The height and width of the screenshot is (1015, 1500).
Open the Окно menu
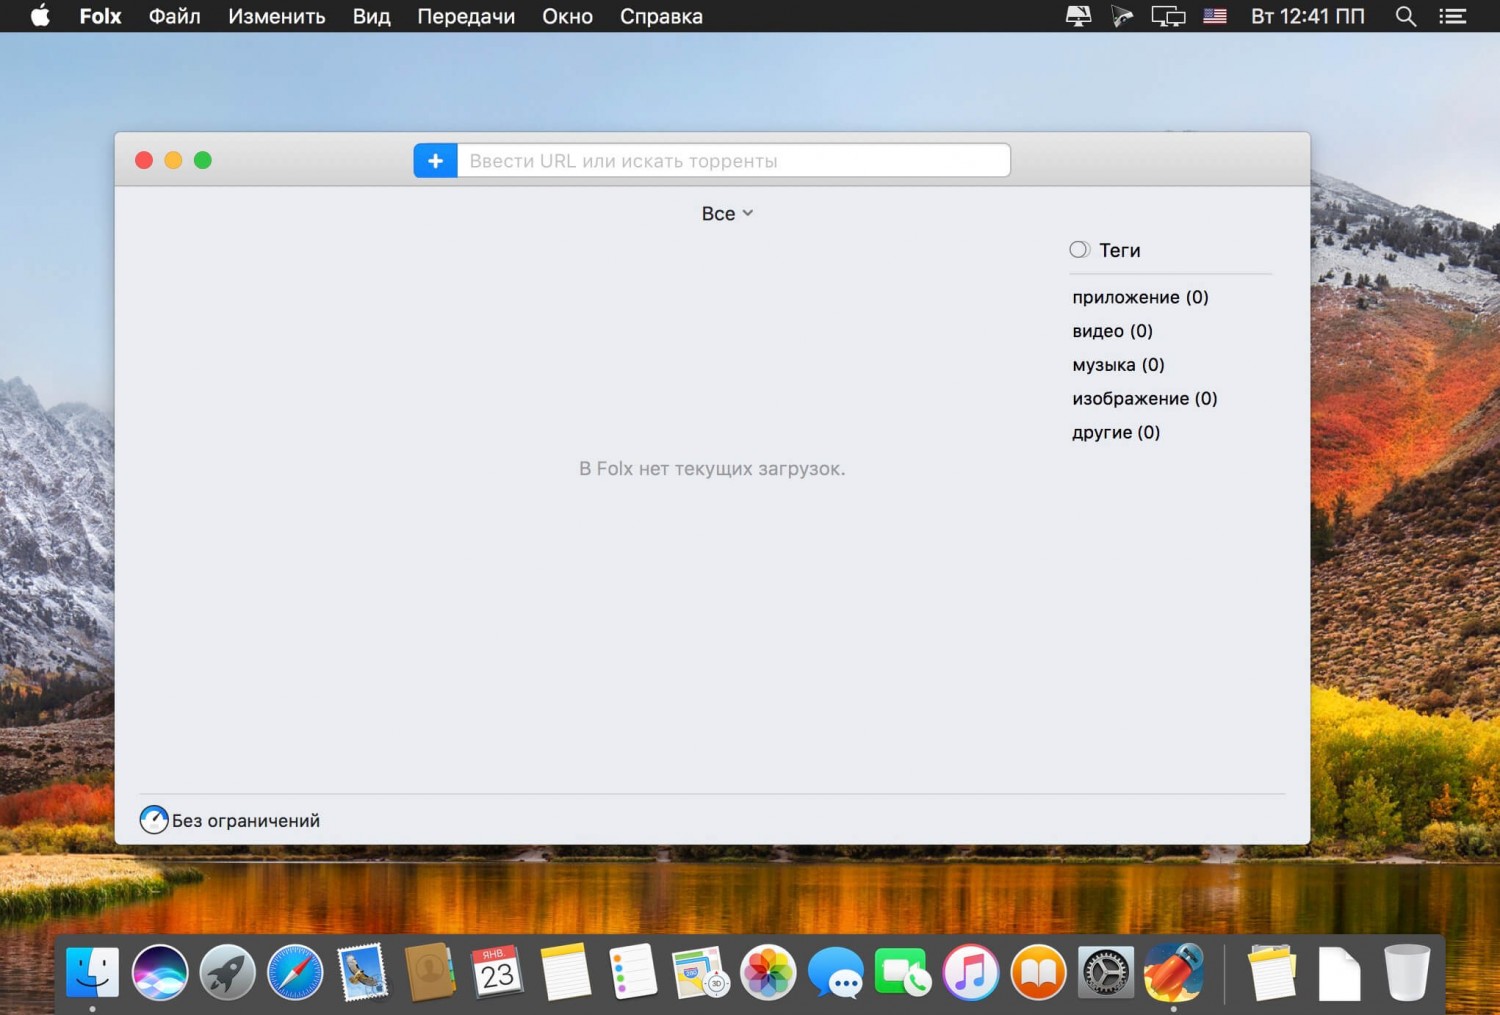coord(567,16)
